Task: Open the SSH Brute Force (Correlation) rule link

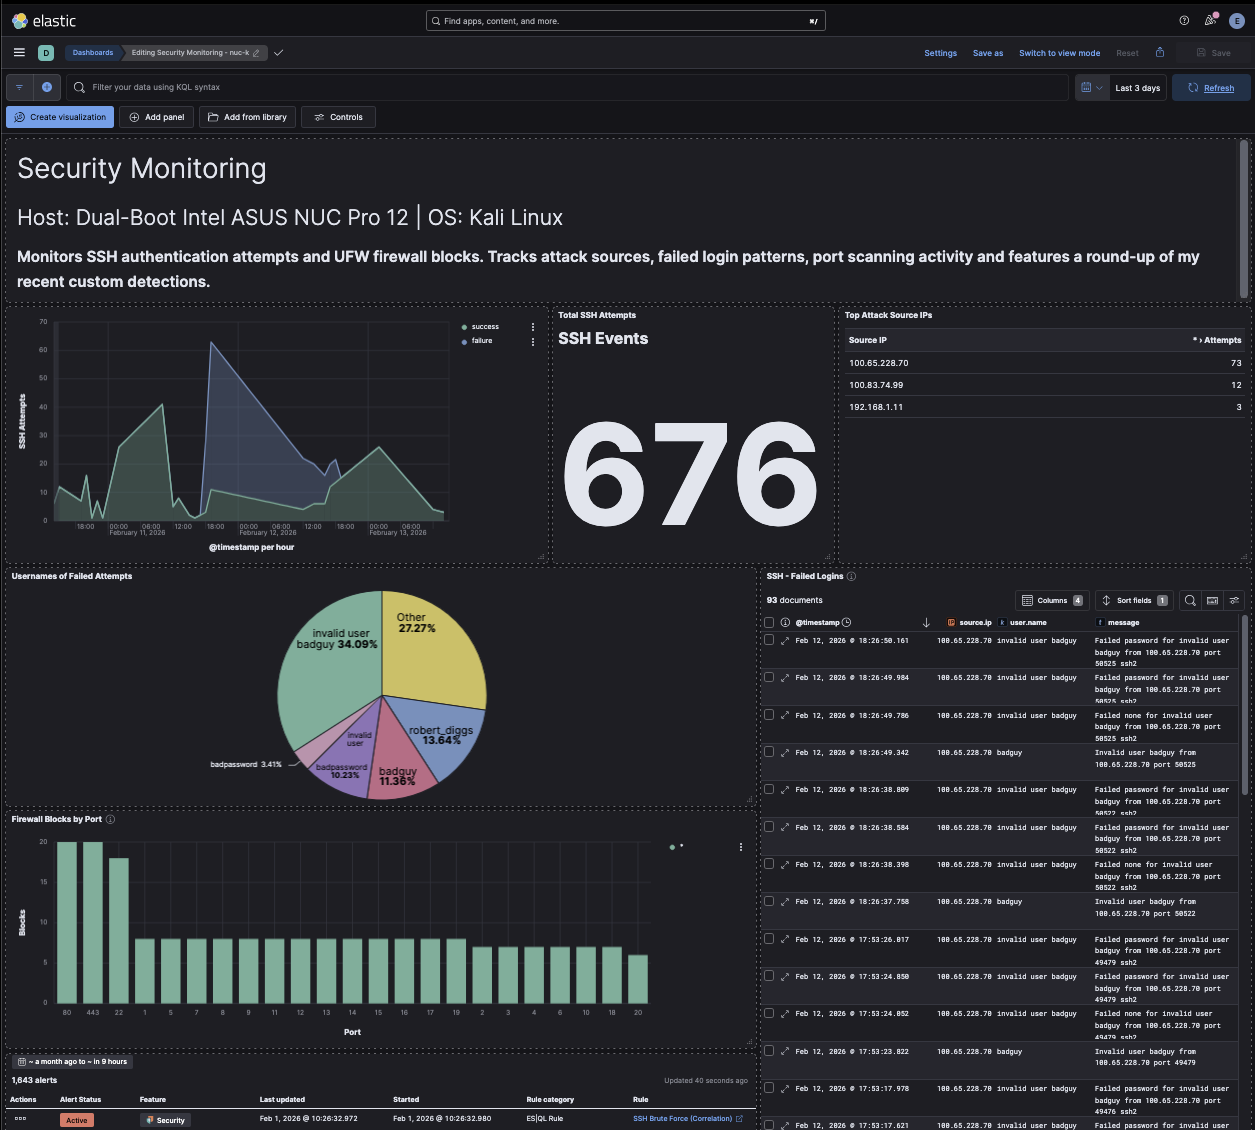Action: [x=681, y=1118]
